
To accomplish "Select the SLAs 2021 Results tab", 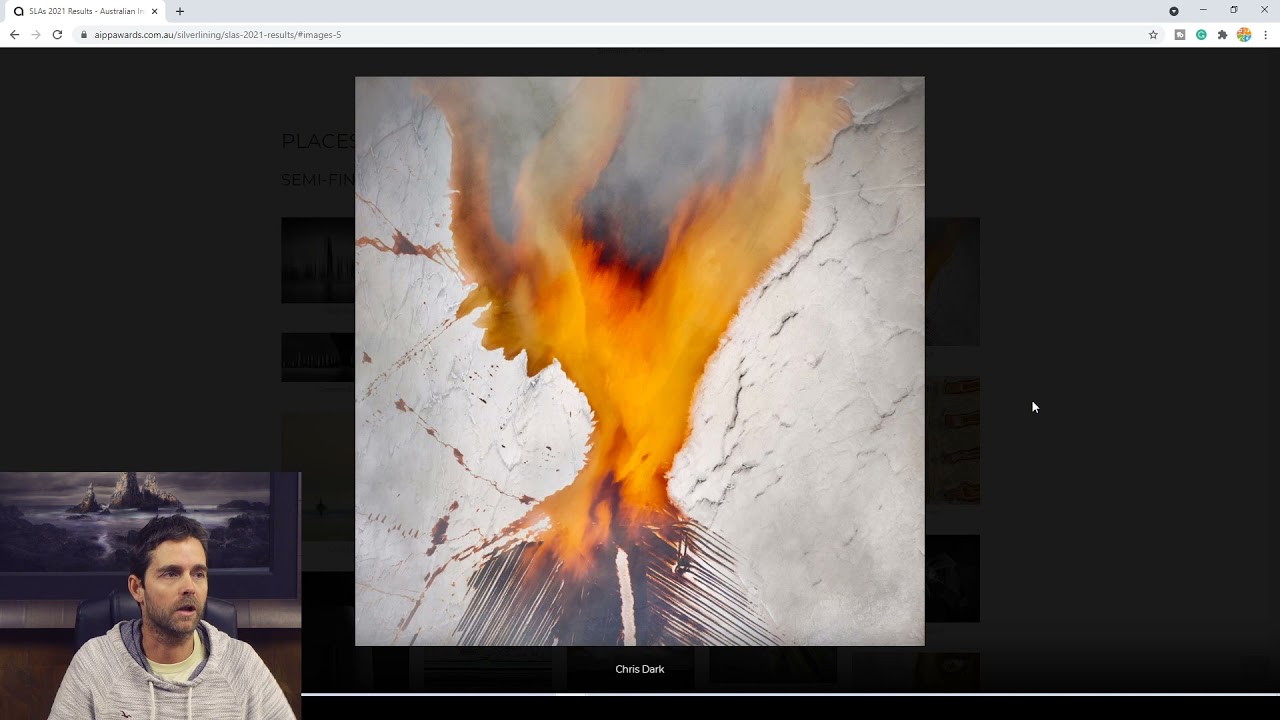I will 84,11.
